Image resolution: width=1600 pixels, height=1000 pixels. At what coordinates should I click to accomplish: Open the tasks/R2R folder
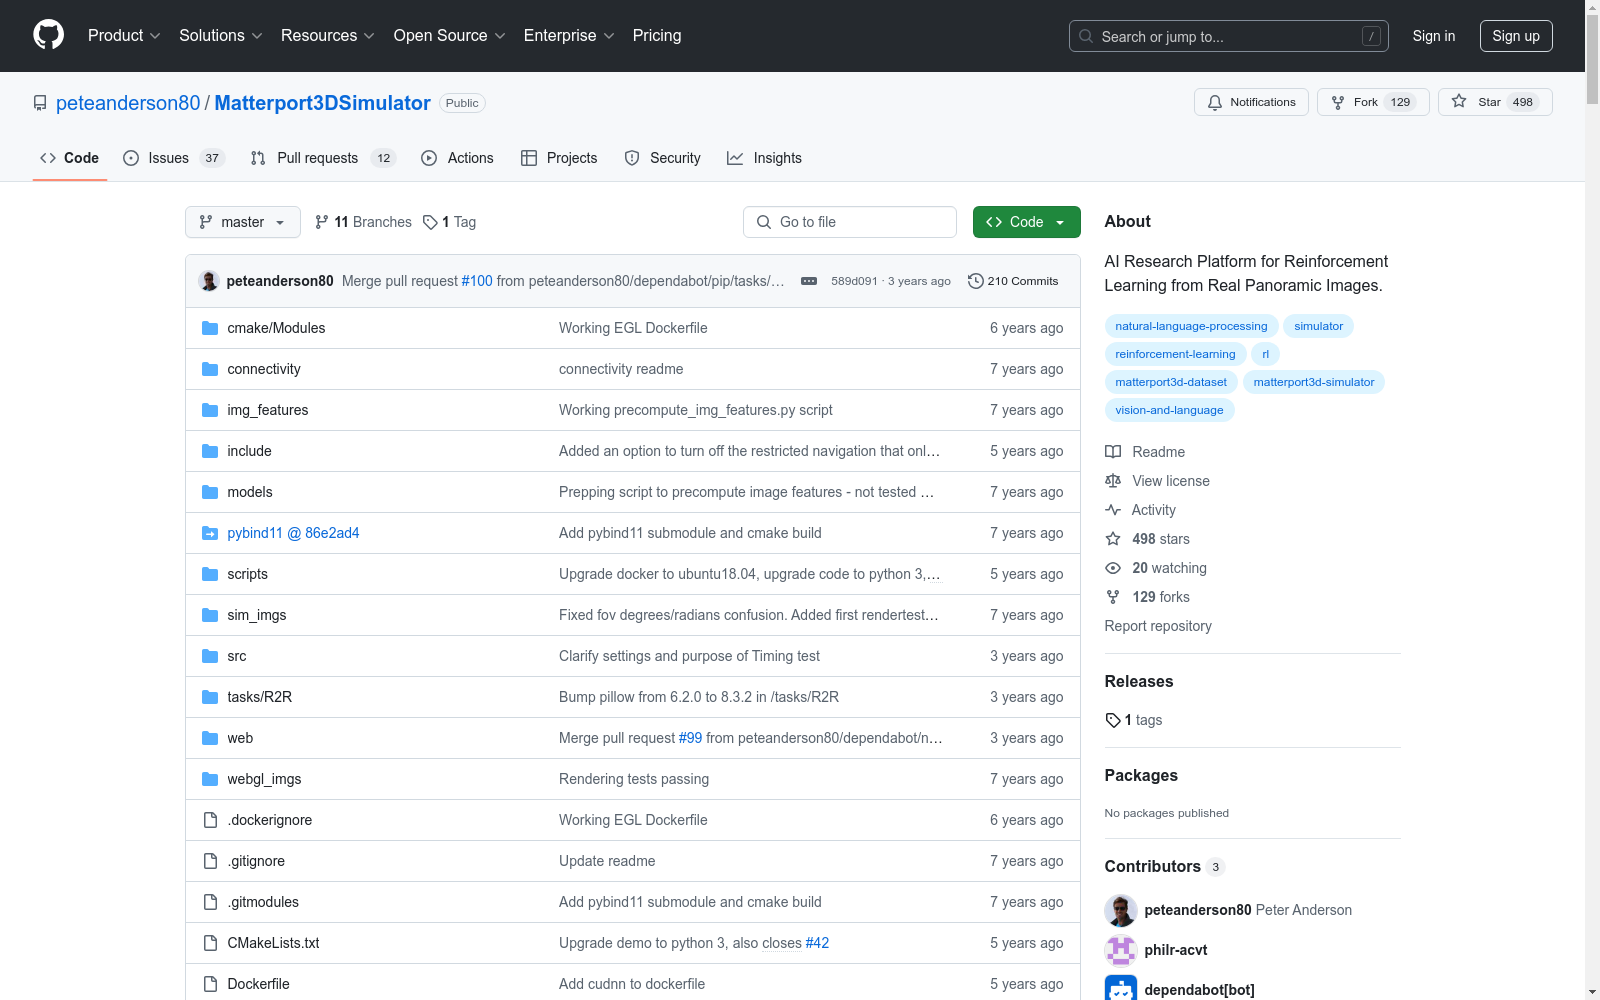click(x=260, y=697)
